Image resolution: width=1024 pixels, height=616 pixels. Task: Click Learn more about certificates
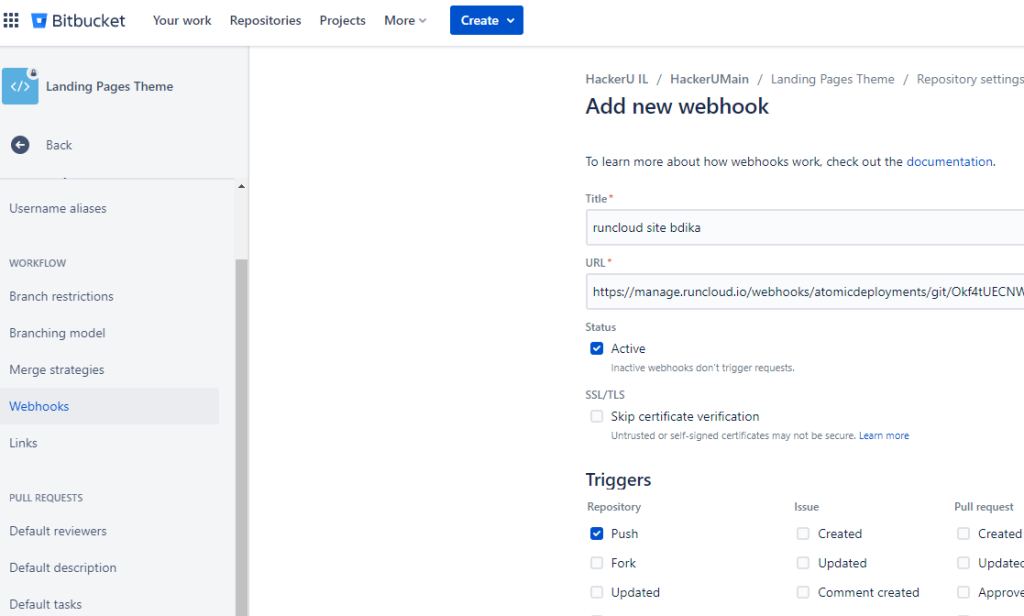[883, 436]
